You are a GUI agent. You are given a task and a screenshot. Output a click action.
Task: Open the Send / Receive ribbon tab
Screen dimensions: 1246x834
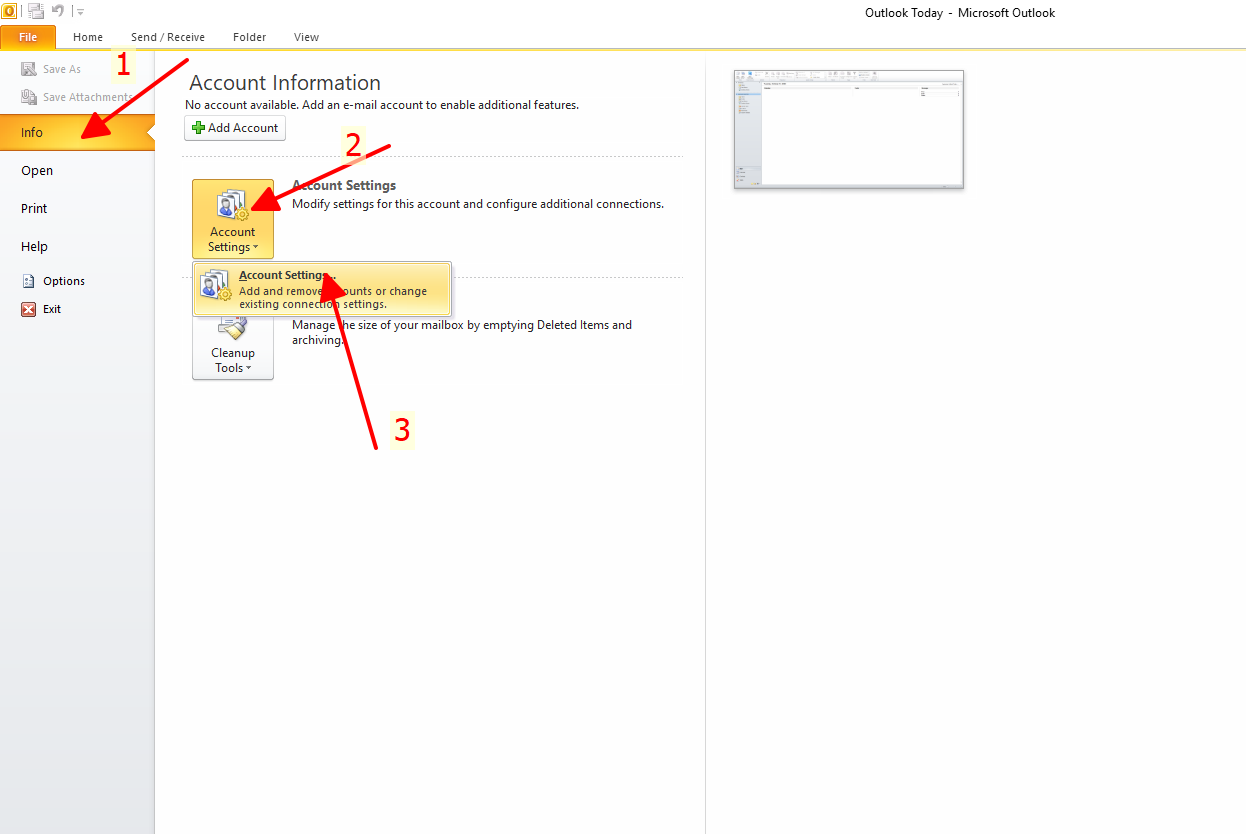pyautogui.click(x=168, y=37)
